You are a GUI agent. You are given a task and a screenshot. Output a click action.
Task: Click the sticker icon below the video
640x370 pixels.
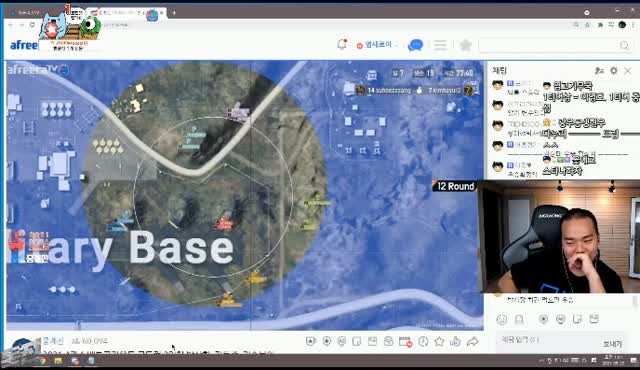point(357,341)
